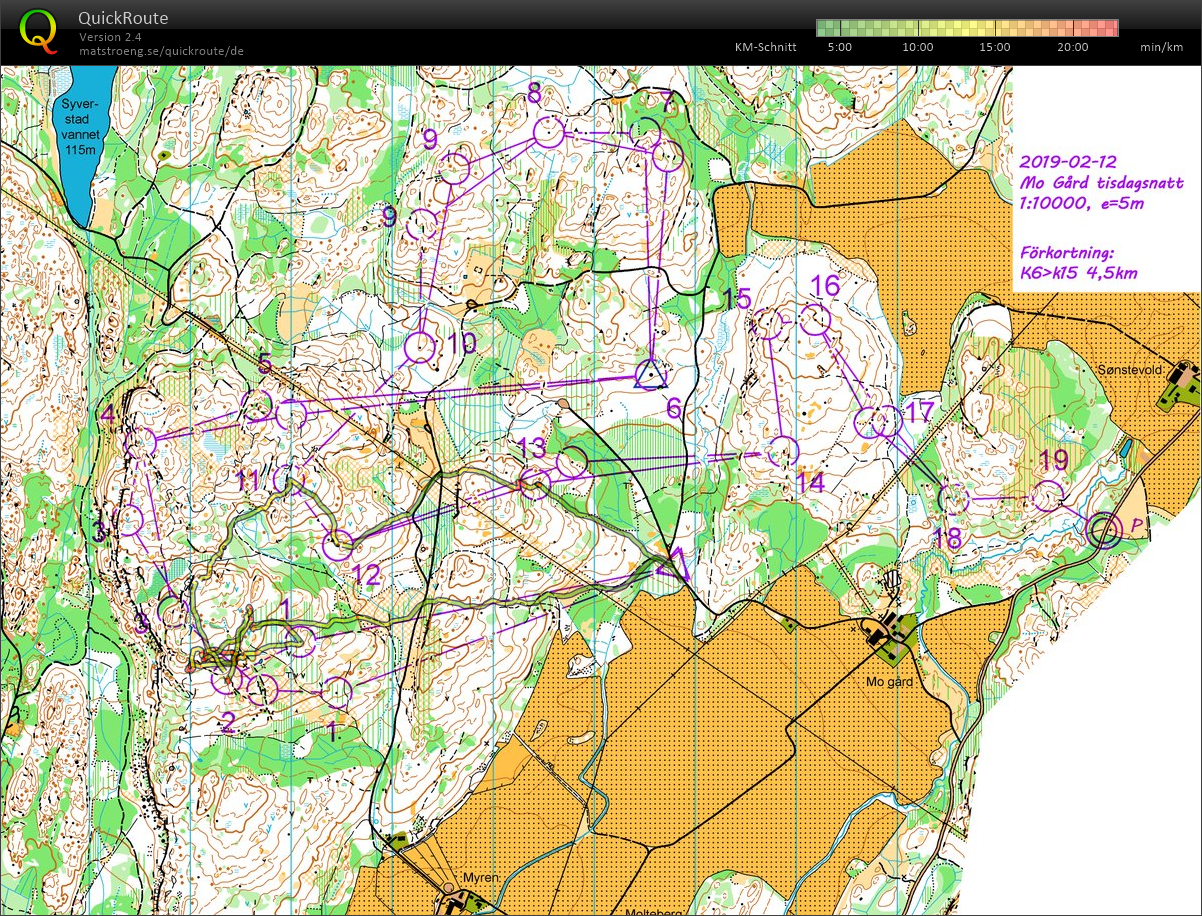Click control circle 16 on the map
Viewport: 1202px width, 916px height.
[816, 320]
